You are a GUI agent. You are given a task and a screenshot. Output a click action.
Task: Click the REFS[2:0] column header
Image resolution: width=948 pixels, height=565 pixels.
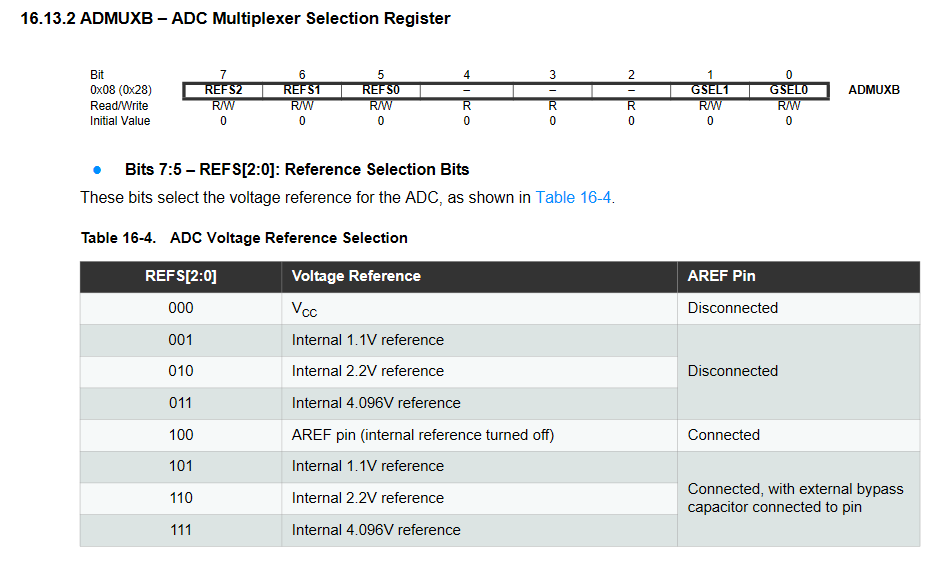point(181,276)
